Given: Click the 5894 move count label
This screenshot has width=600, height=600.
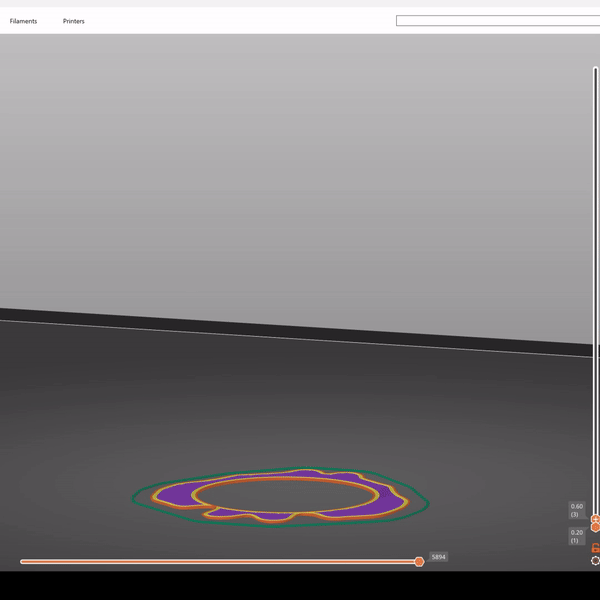Looking at the screenshot, I should point(439,557).
